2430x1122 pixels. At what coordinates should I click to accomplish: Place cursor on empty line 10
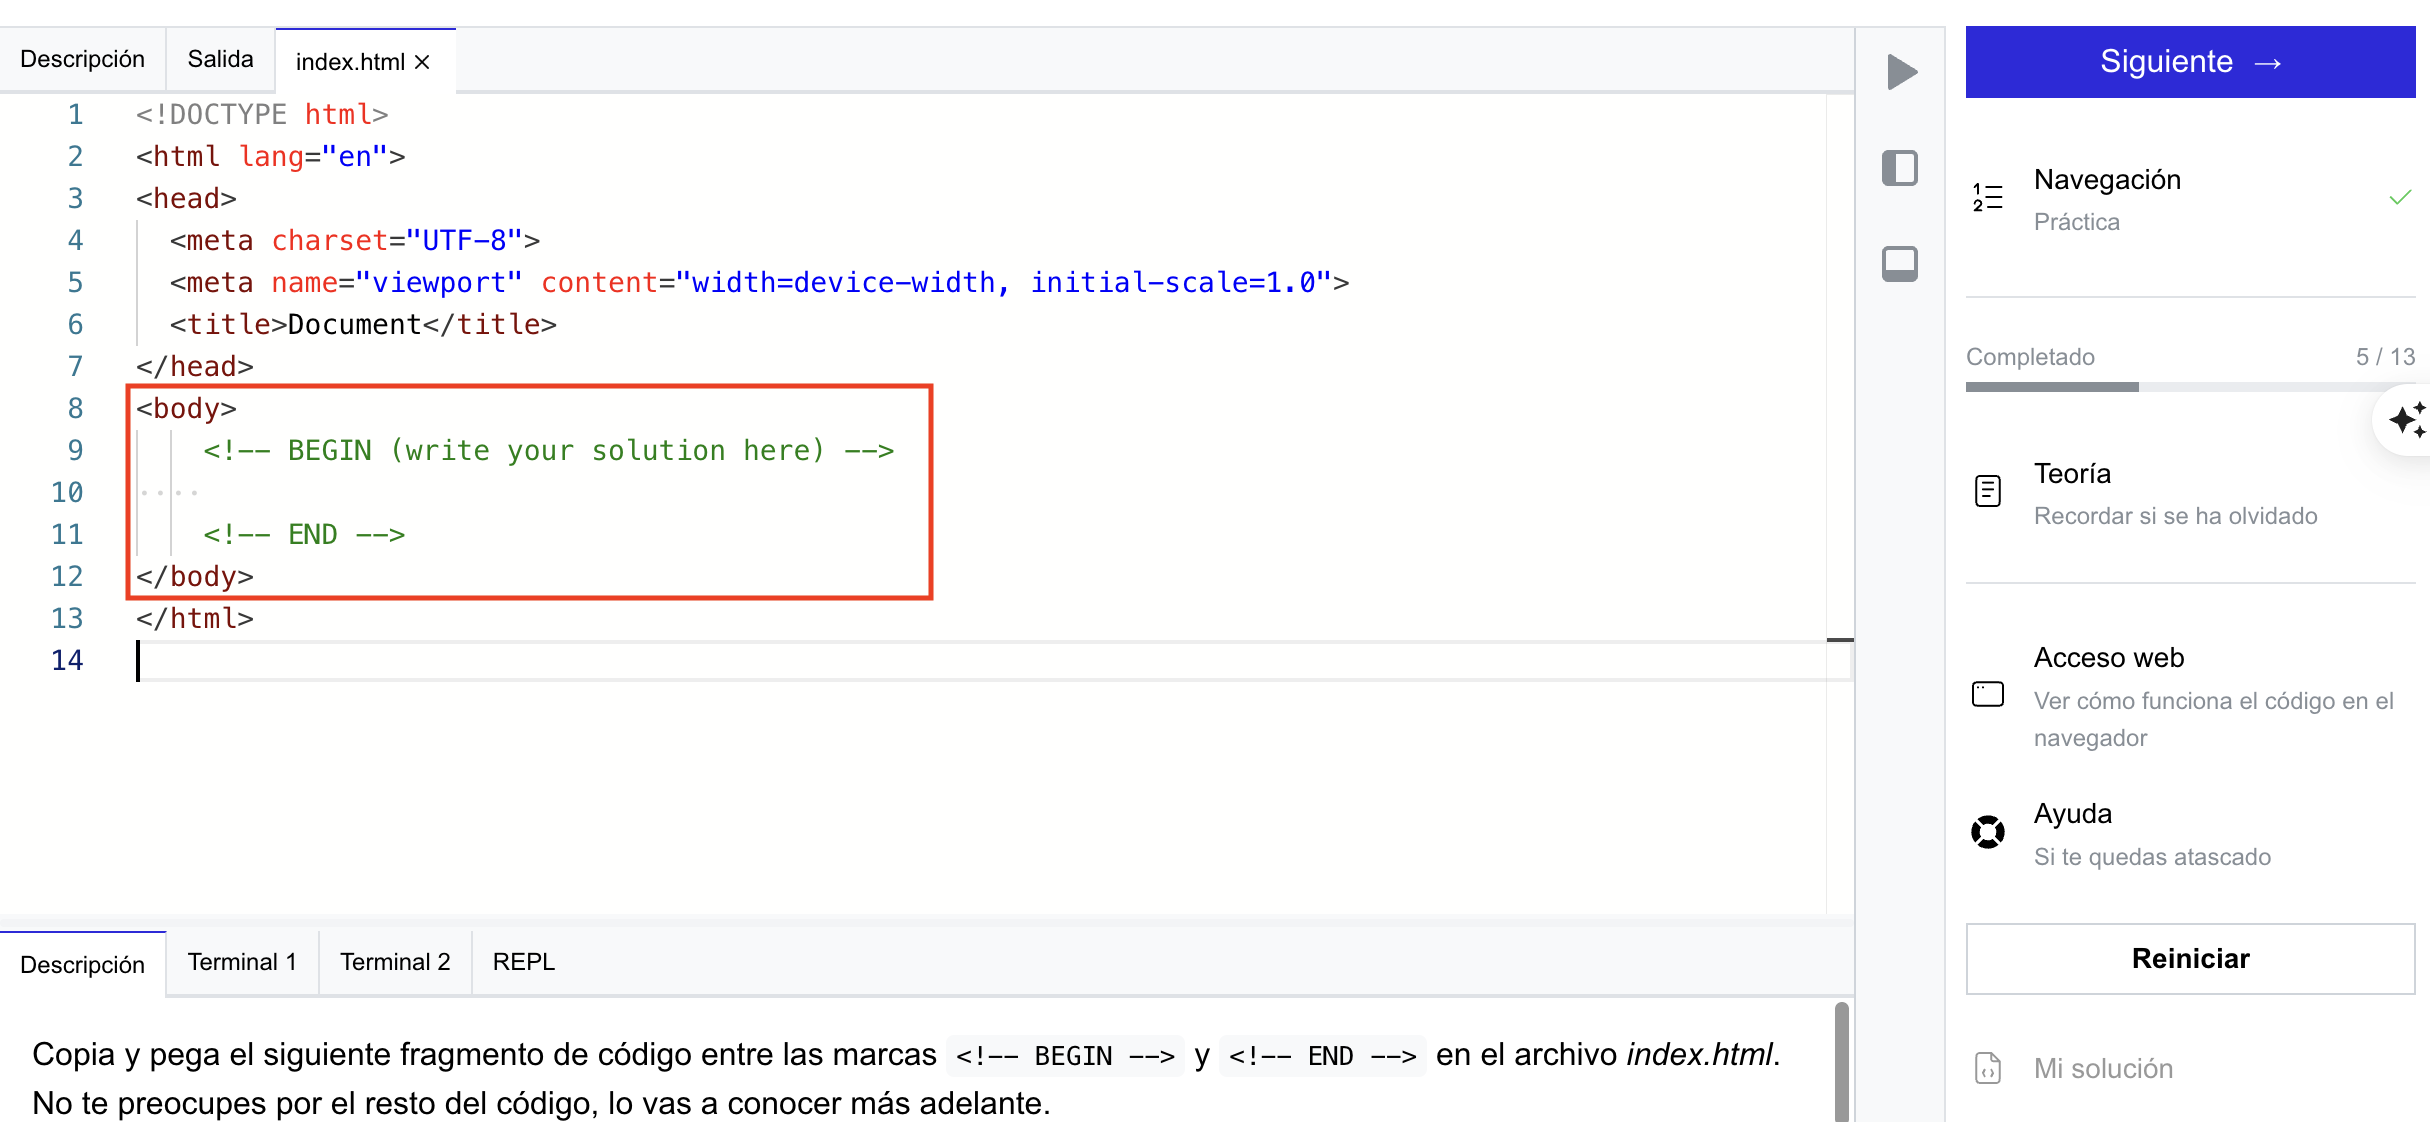tap(400, 492)
